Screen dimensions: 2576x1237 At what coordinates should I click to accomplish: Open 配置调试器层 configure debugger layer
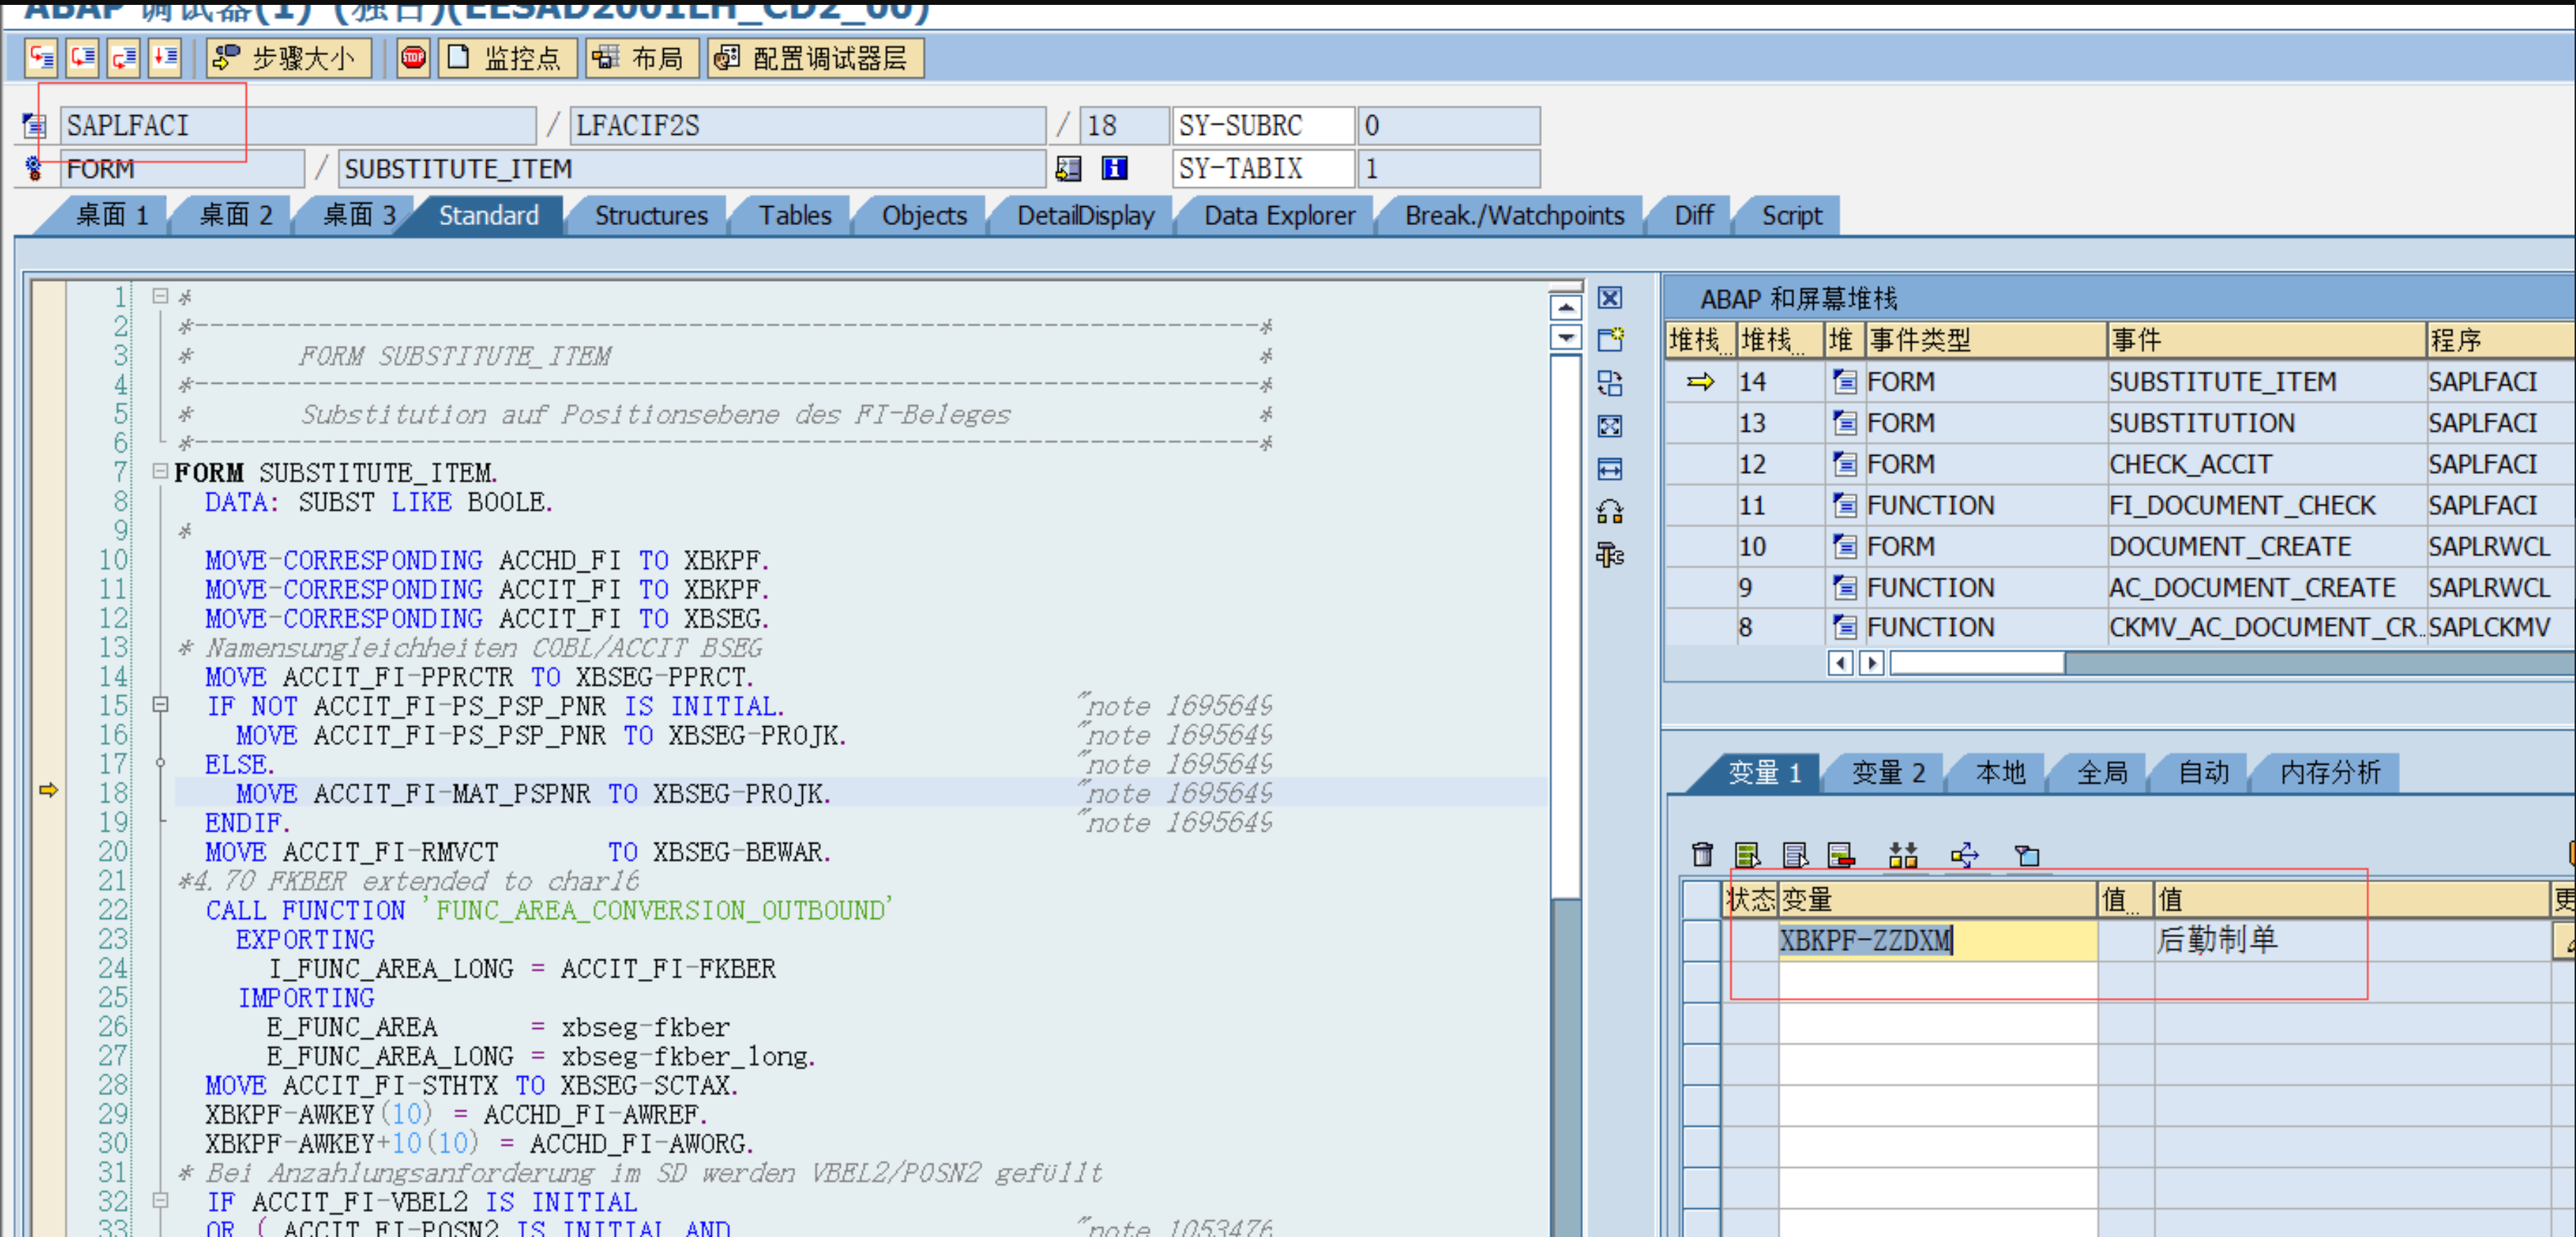pyautogui.click(x=815, y=58)
